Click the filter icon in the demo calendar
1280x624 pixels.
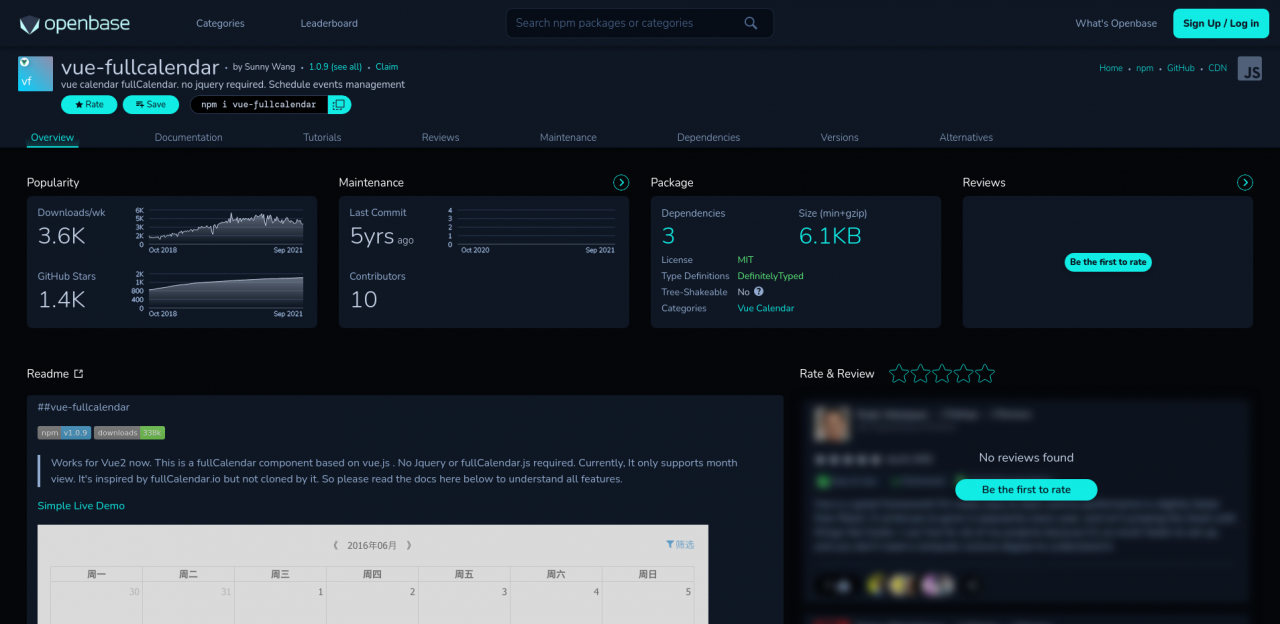(x=668, y=544)
